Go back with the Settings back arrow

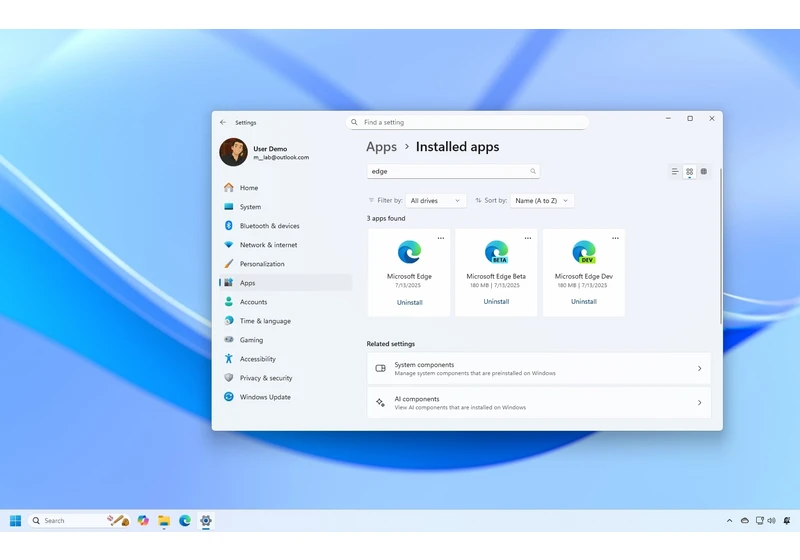pos(223,122)
